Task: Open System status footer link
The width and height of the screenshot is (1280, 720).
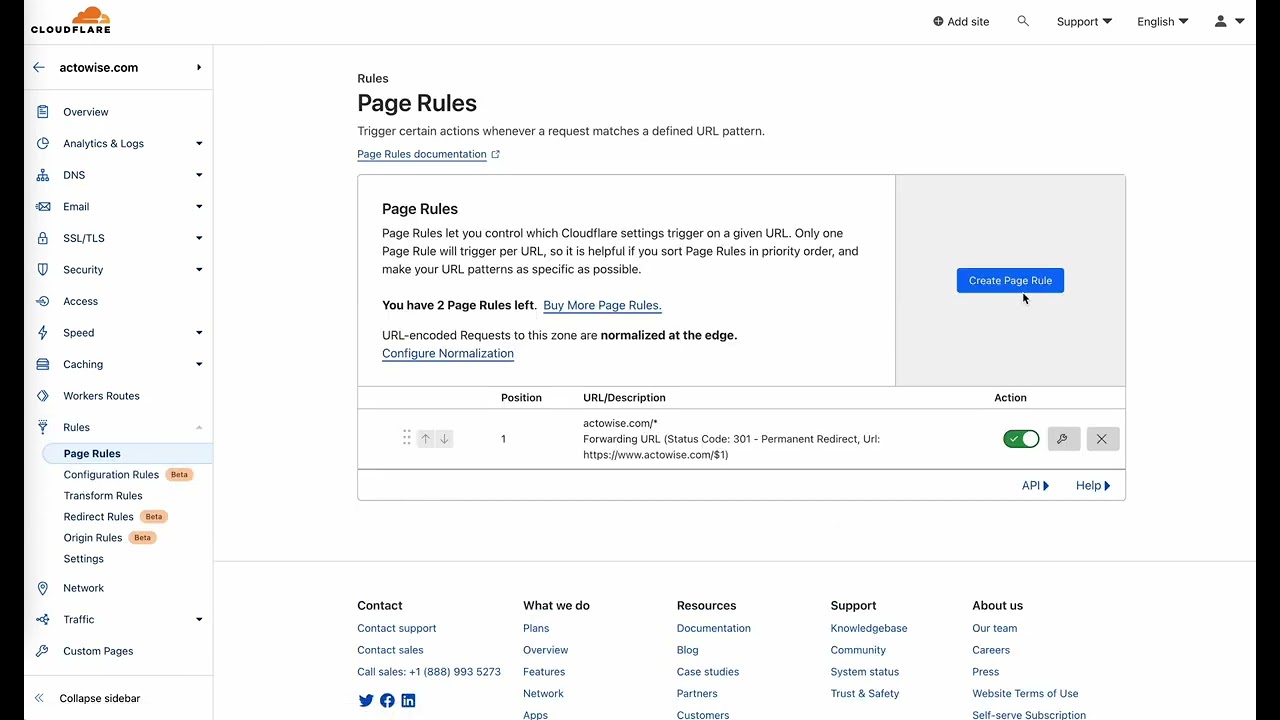Action: (865, 672)
